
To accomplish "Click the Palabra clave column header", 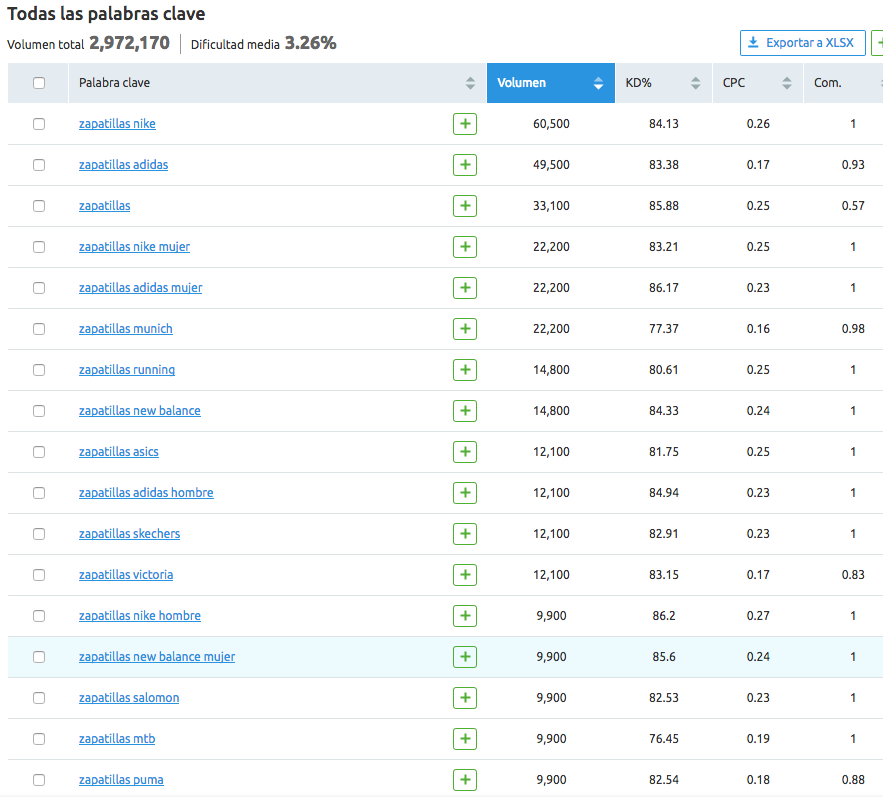I will 115,83.
